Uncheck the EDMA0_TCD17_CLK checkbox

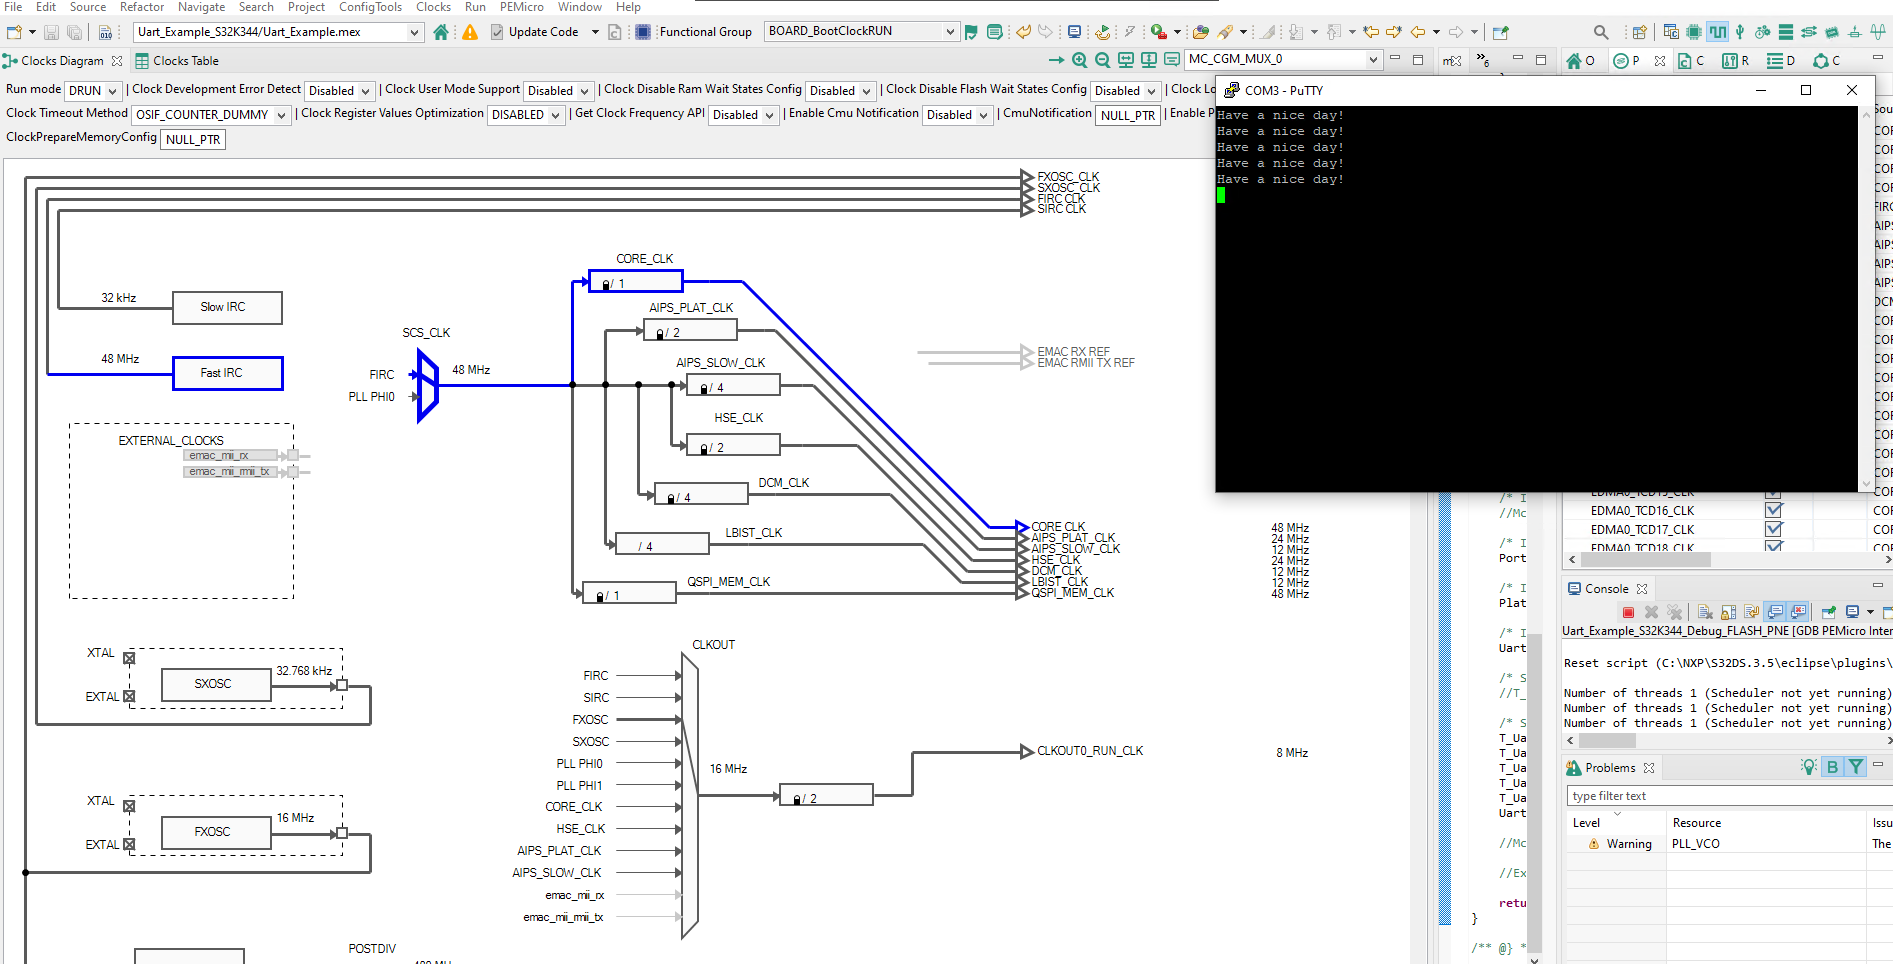[x=1774, y=529]
